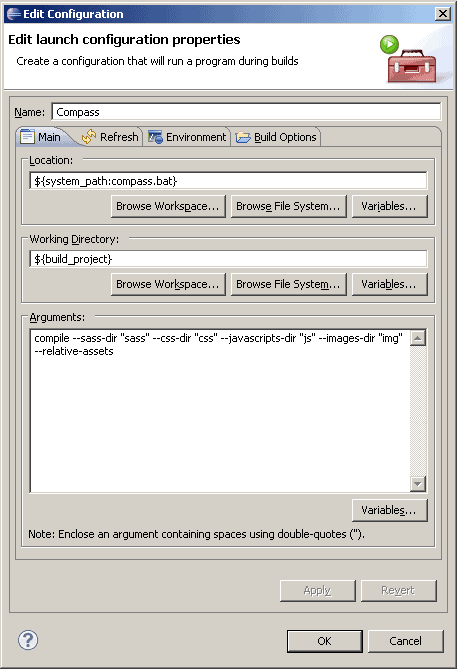Cancel the Edit Configuration dialog
Image resolution: width=457 pixels, height=669 pixels.
pyautogui.click(x=405, y=641)
